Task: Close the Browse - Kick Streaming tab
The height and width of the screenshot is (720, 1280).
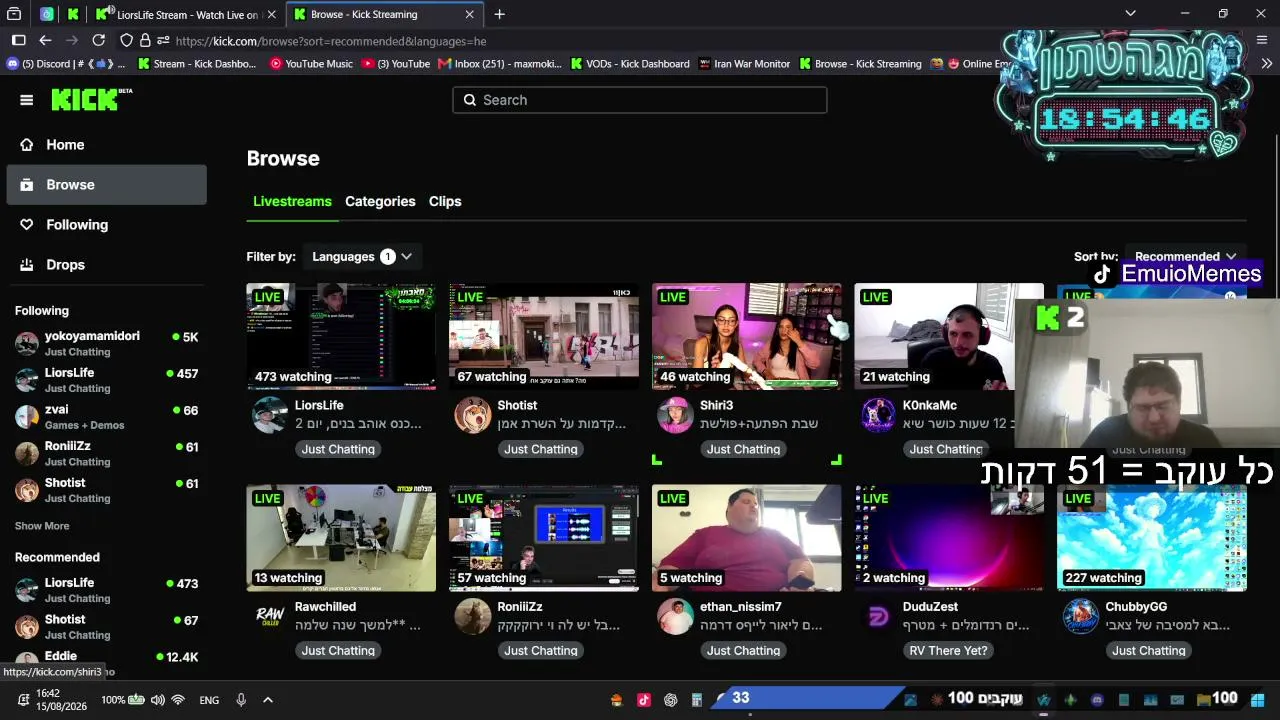Action: (469, 15)
